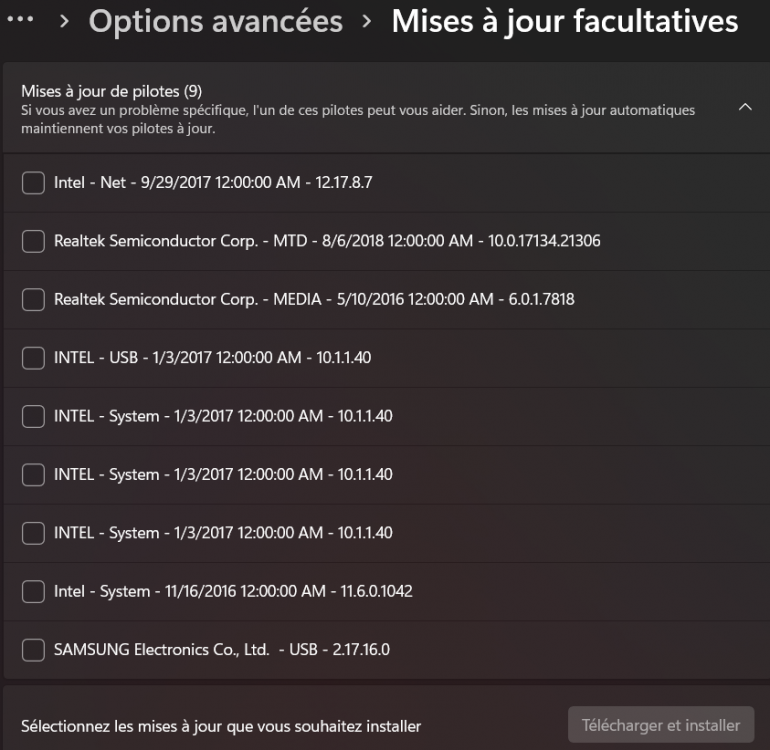Go back to Options avancées breadcrumb
The height and width of the screenshot is (750, 770).
click(216, 22)
